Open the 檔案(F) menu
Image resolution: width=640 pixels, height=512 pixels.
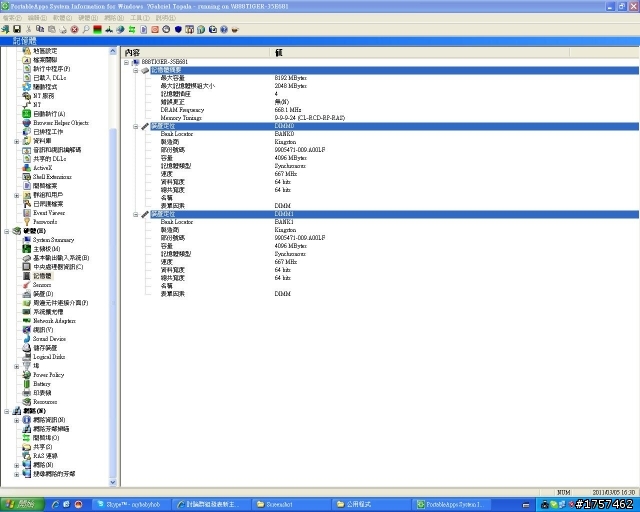tap(12, 18)
